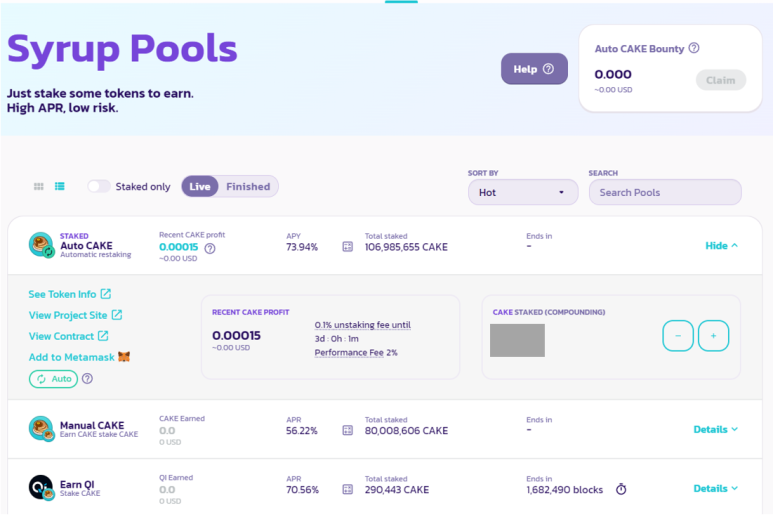Click the 56.22% APR value
Screen dimensions: 773x529
[x=302, y=431]
